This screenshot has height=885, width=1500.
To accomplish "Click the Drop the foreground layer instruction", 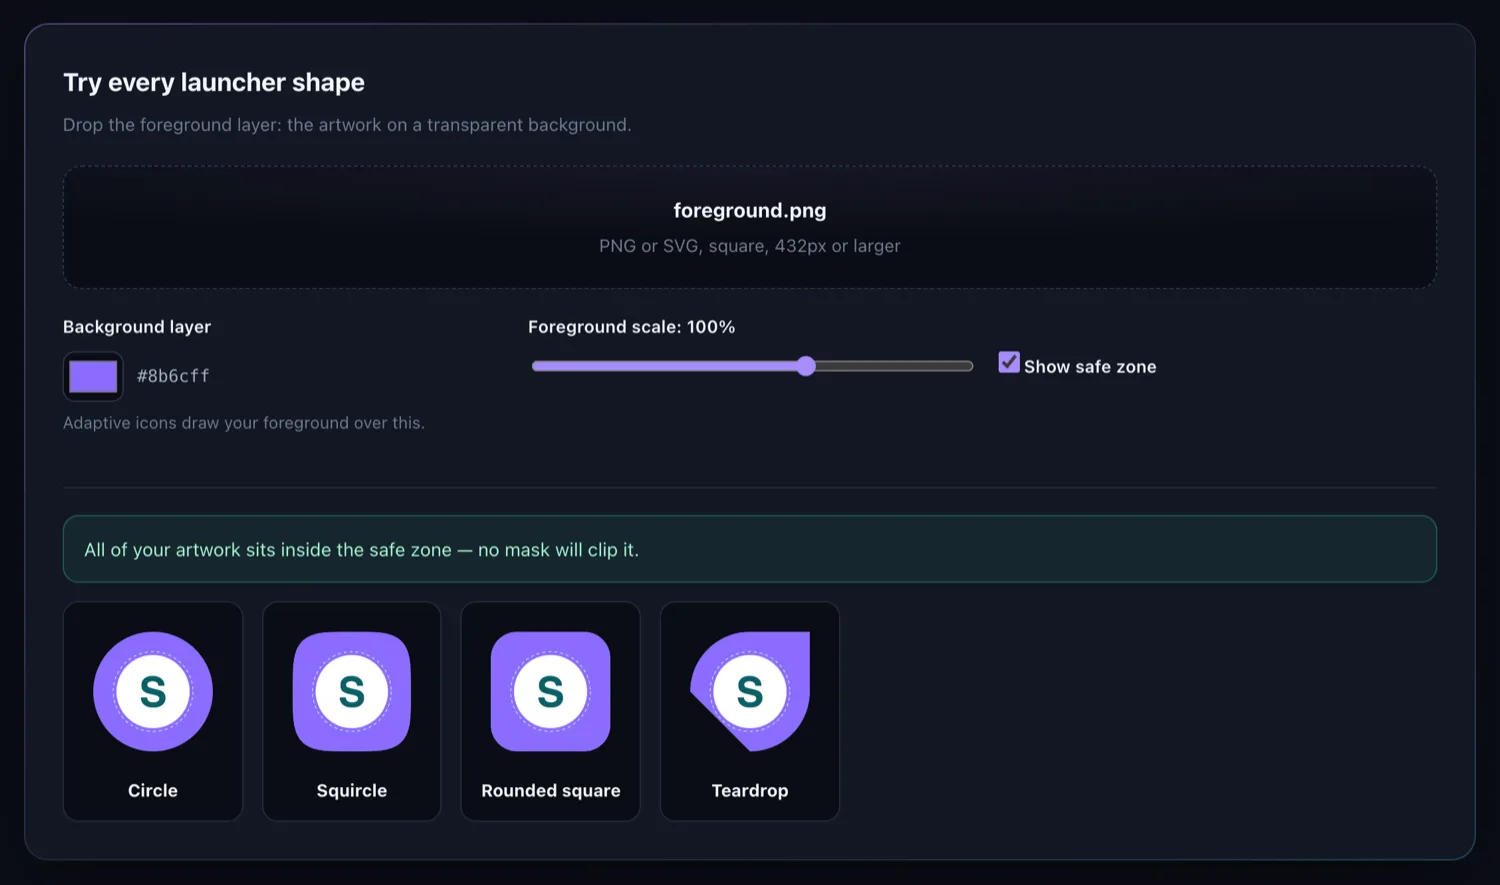I will pyautogui.click(x=347, y=125).
